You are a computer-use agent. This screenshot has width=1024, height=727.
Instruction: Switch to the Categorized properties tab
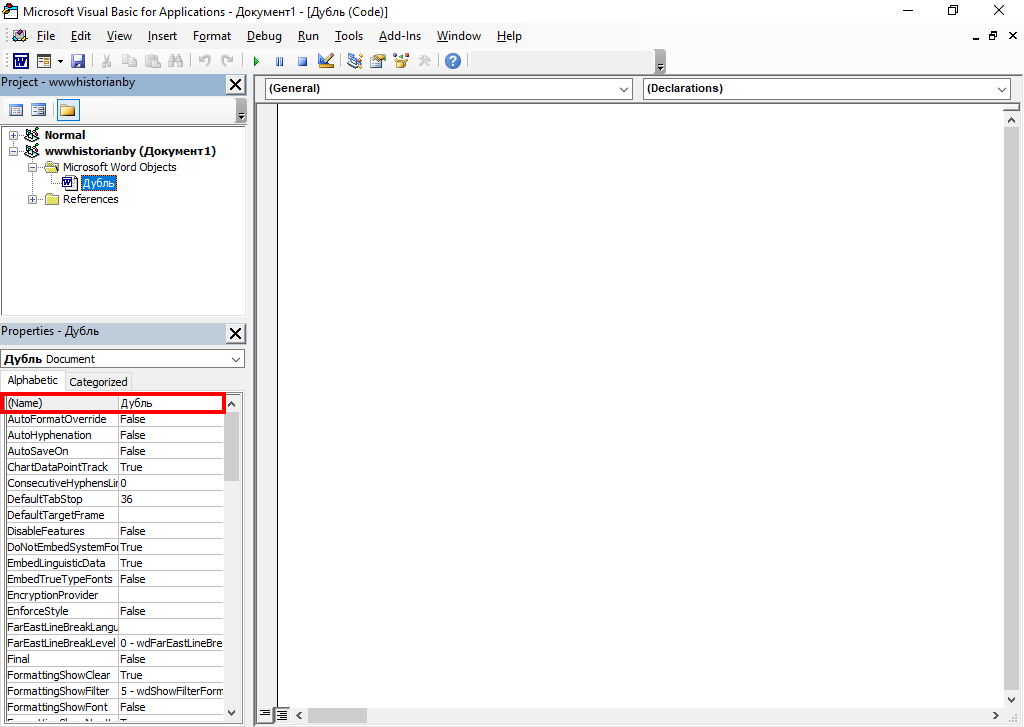point(98,382)
